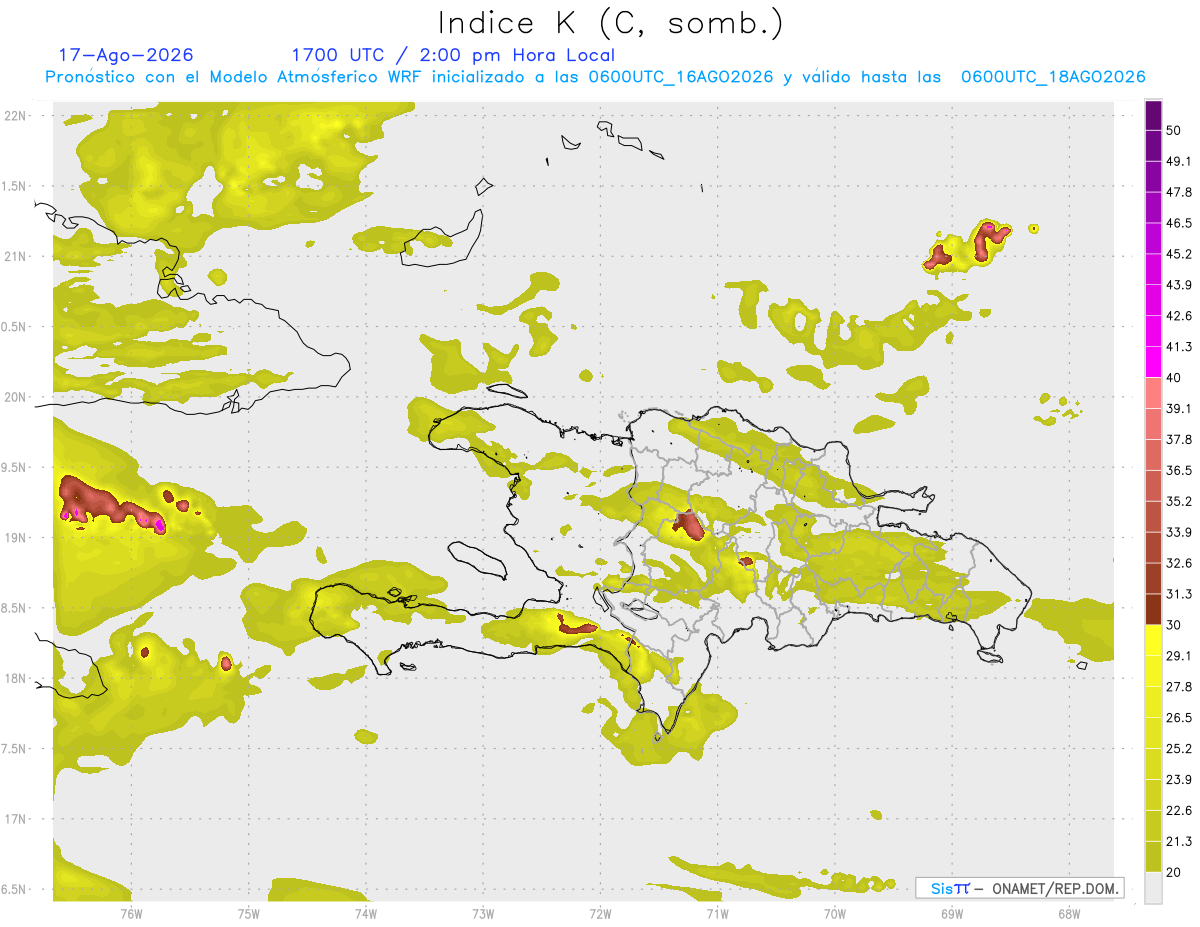Click the '27.8' color scale value
This screenshot has height=927, width=1200.
pyautogui.click(x=1179, y=687)
